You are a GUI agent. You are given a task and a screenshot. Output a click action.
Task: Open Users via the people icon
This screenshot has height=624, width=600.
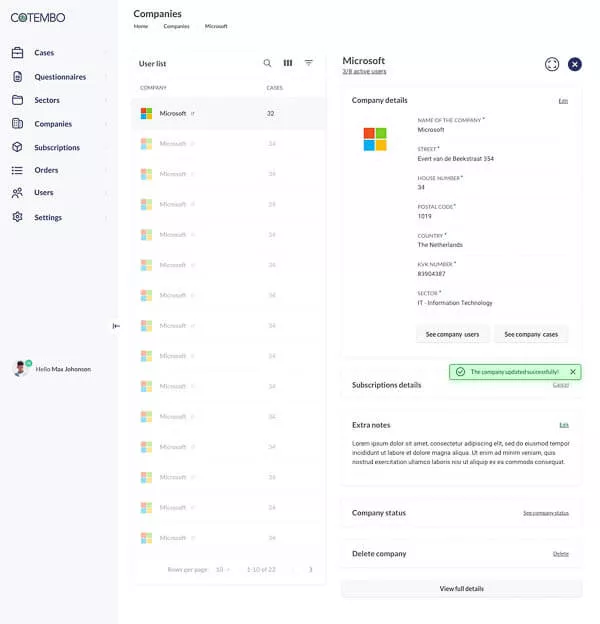click(17, 193)
